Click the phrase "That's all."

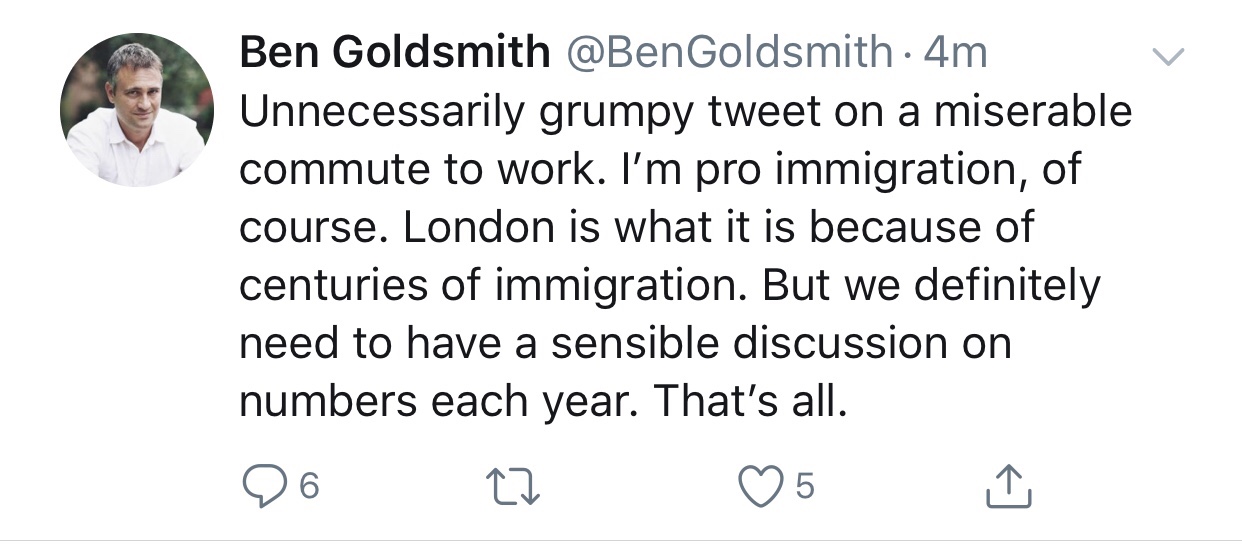pyautogui.click(x=750, y=401)
